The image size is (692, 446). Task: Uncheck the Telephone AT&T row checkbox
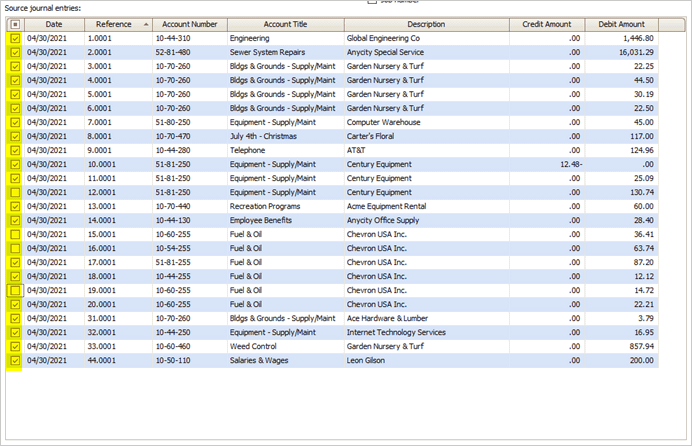pos(15,150)
